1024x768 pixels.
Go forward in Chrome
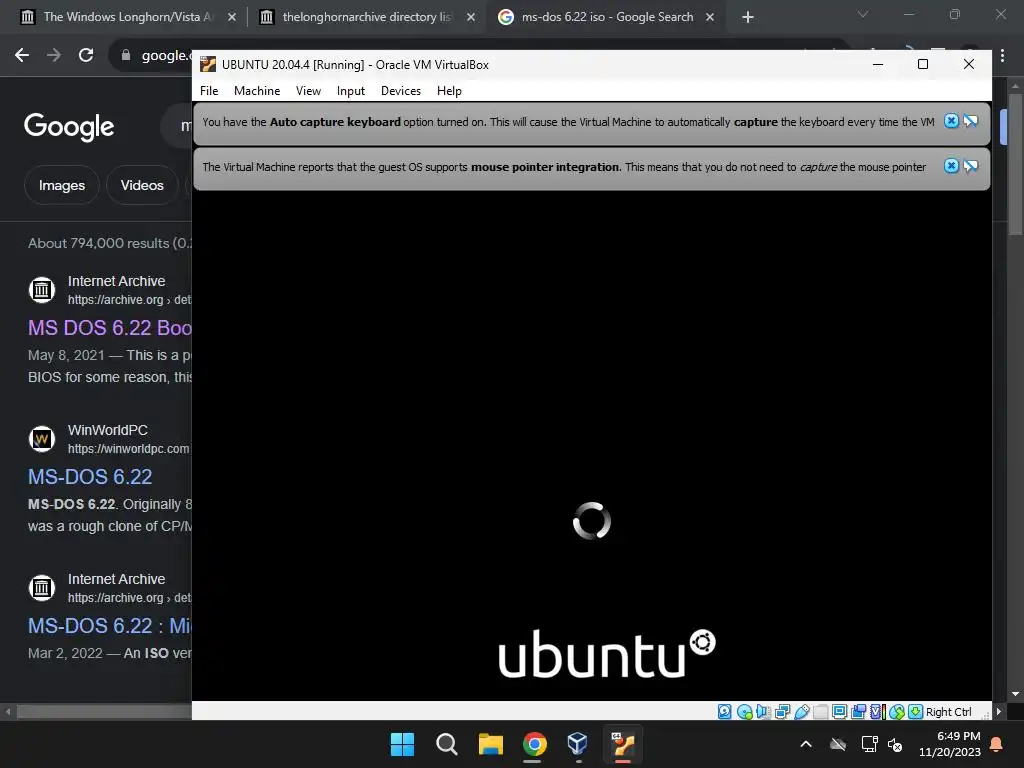point(54,55)
